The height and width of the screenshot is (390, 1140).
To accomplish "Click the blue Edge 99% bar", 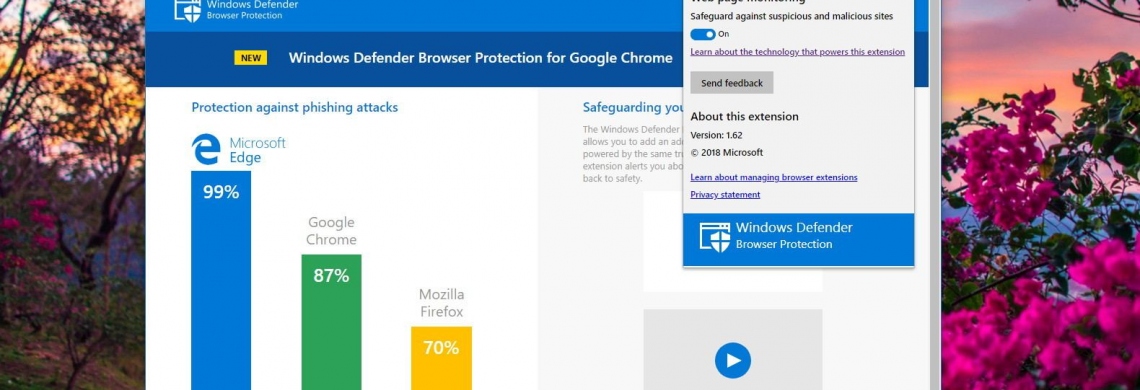I will 221,280.
